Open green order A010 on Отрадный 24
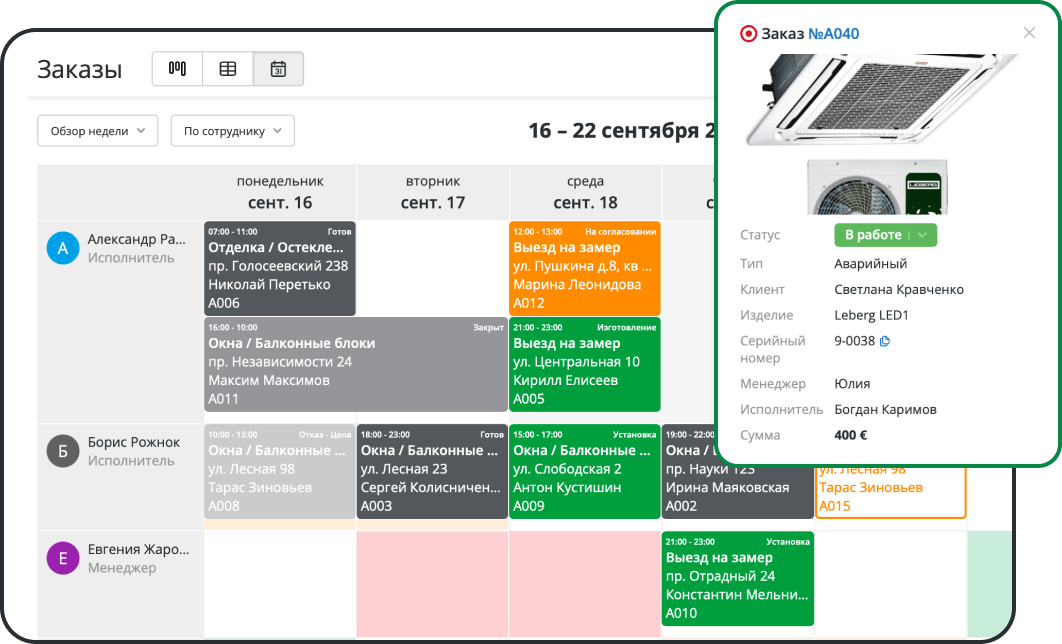This screenshot has height=644, width=1062. (737, 578)
